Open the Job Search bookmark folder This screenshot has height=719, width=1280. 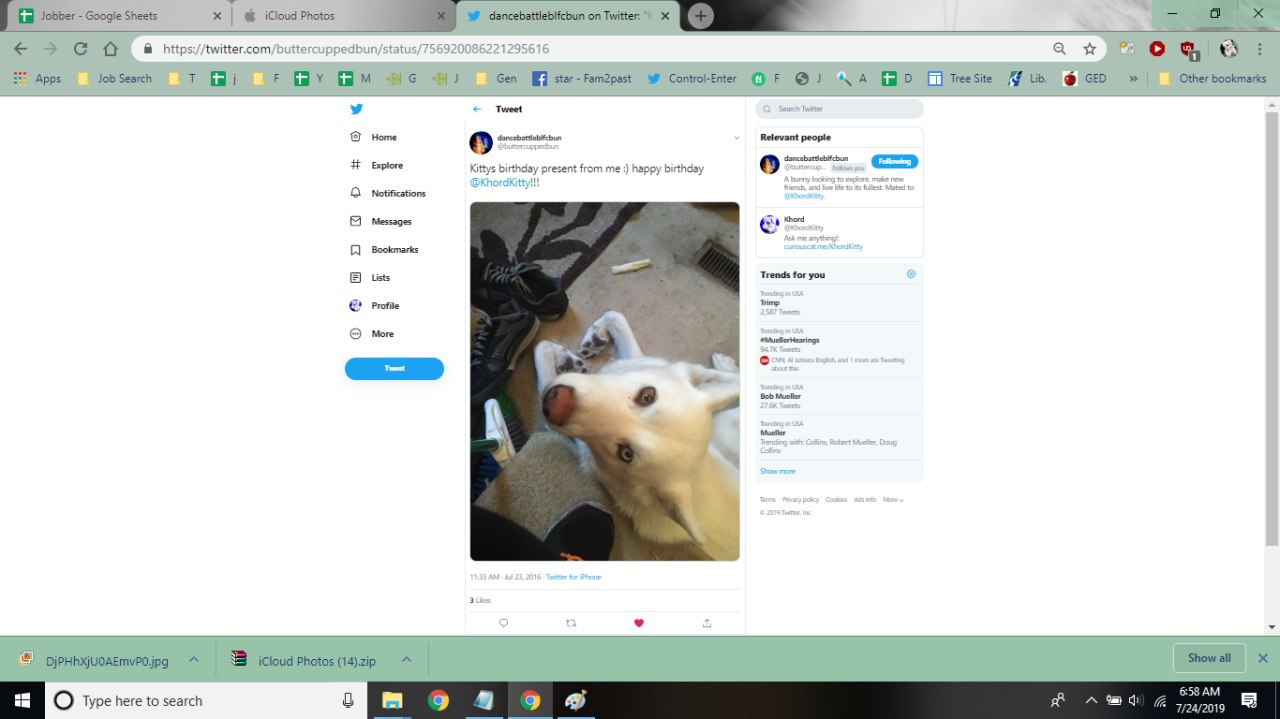coord(114,78)
